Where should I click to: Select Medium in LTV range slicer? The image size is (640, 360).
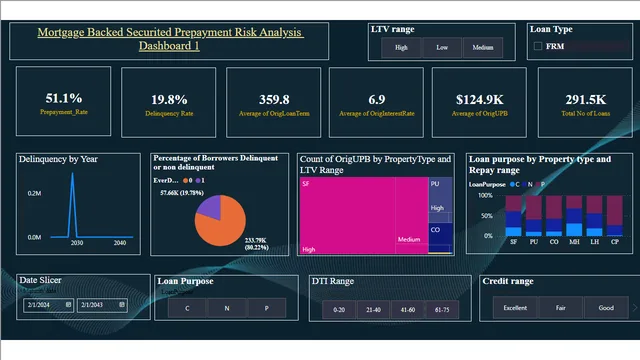pos(483,48)
